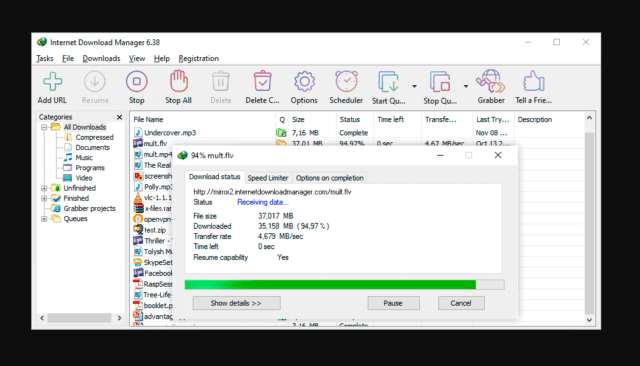Open the Start Queue dropdown arrow

click(414, 86)
